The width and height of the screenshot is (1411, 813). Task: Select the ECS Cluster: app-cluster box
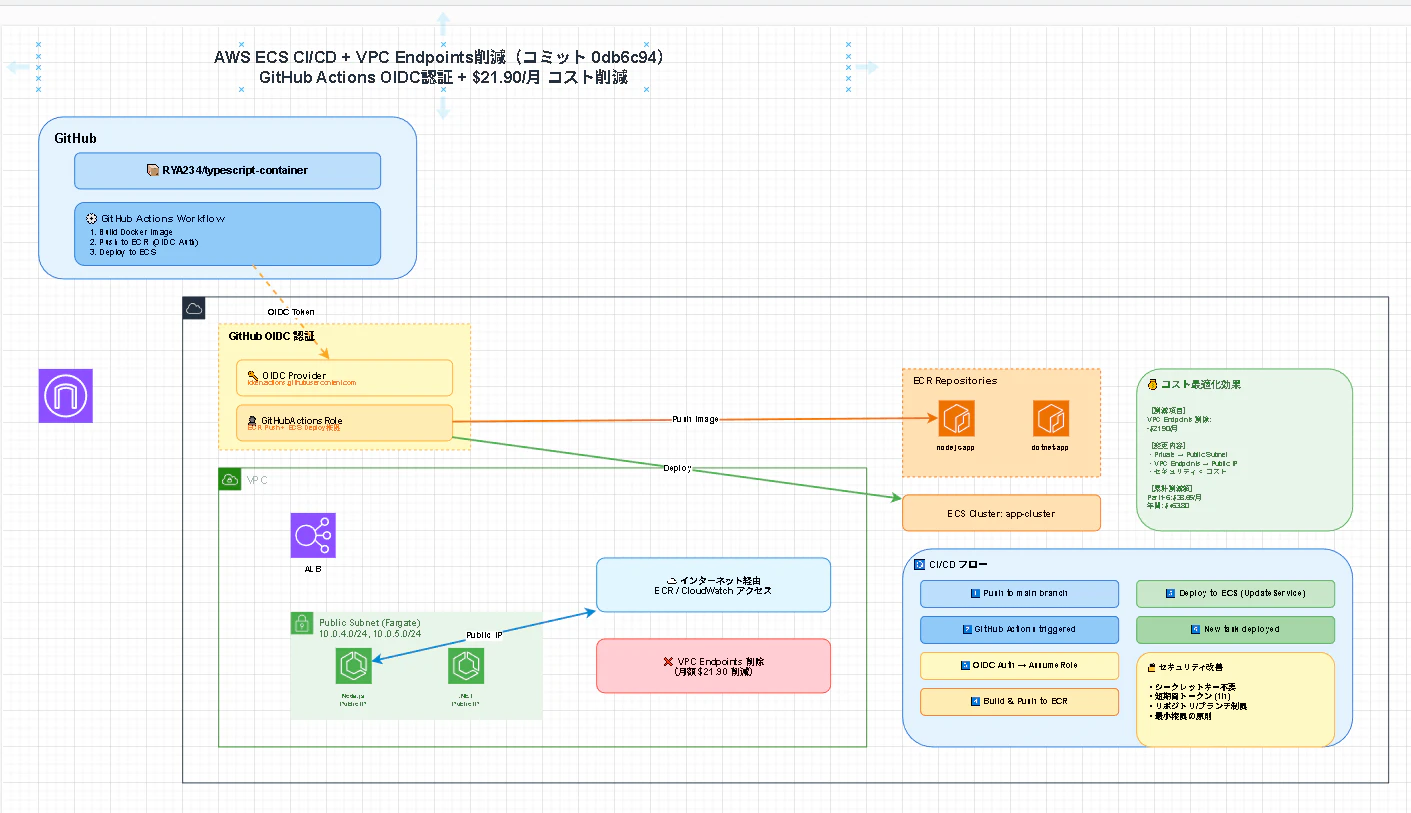point(1001,513)
